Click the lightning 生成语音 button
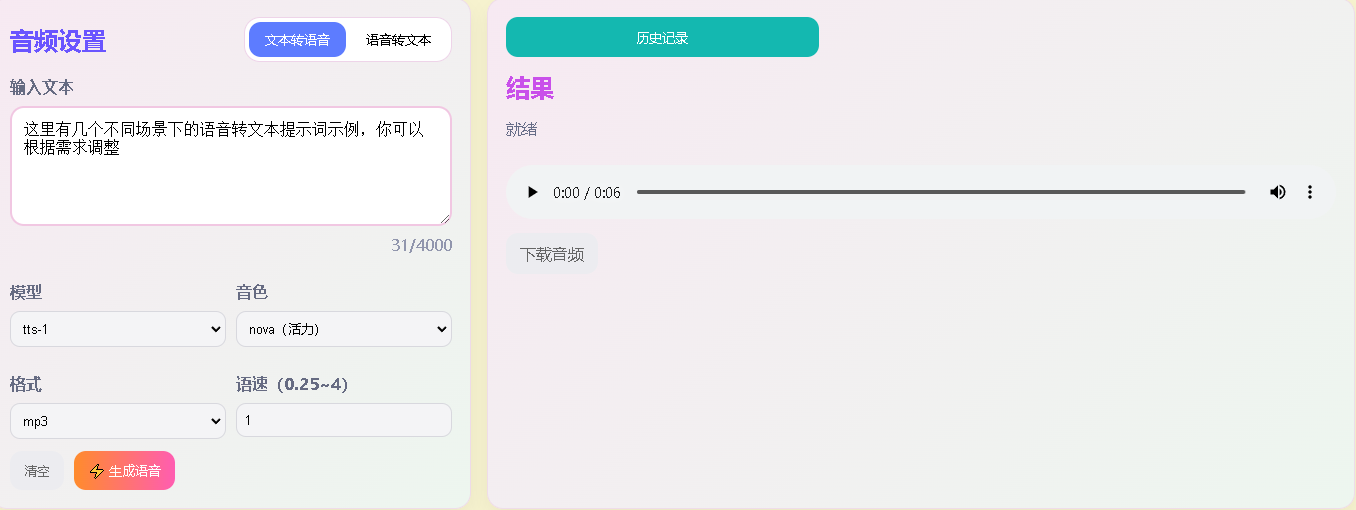This screenshot has height=510, width=1356. click(x=124, y=471)
